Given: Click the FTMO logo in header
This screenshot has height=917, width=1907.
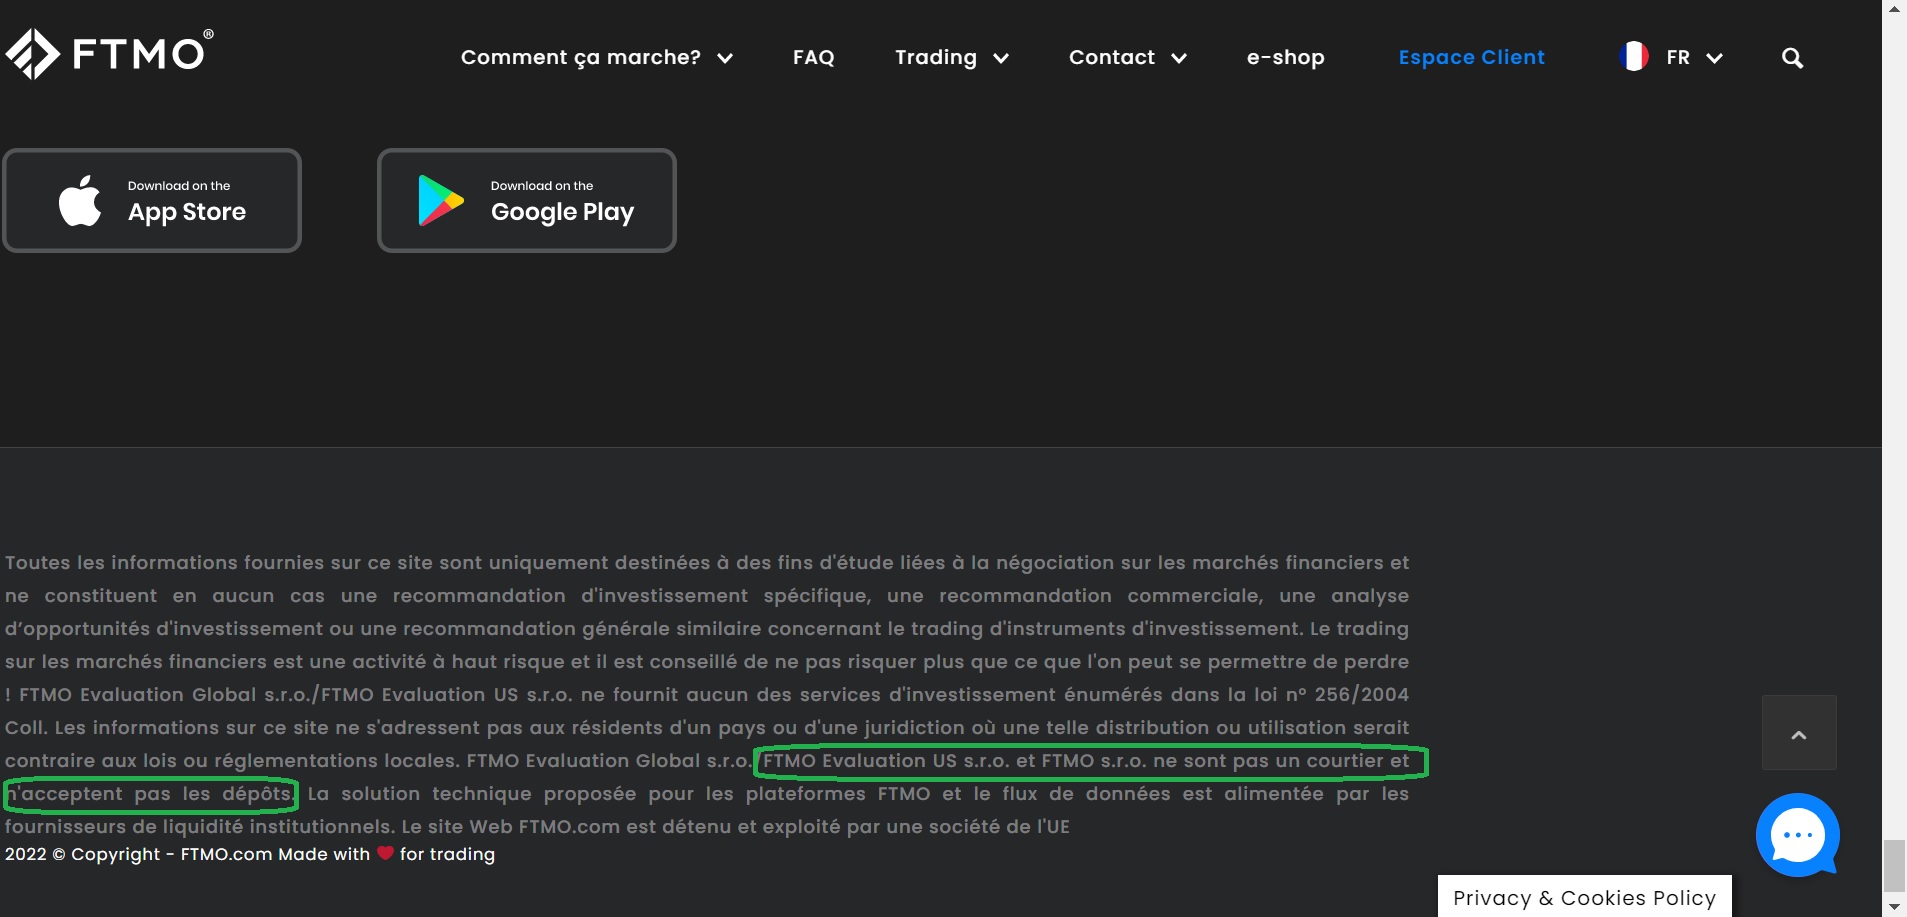Looking at the screenshot, I should click(109, 53).
